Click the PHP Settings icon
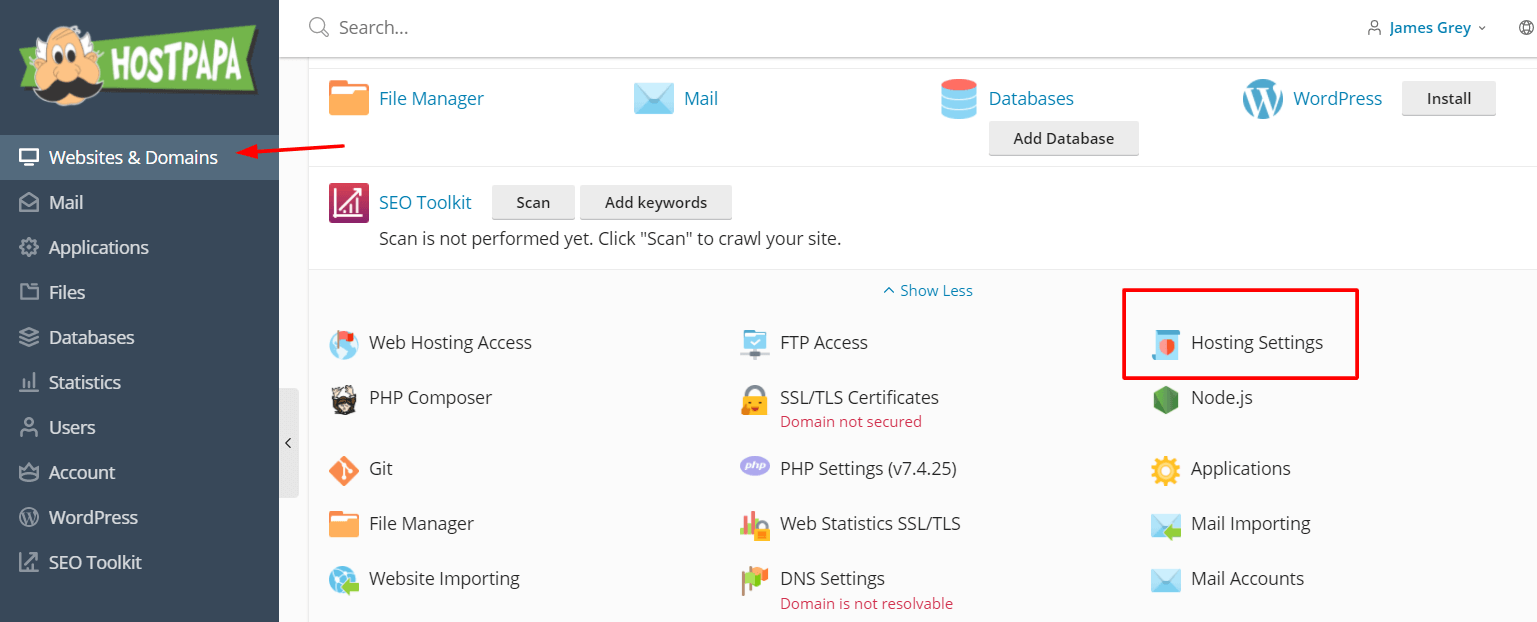This screenshot has width=1537, height=622. [x=755, y=466]
